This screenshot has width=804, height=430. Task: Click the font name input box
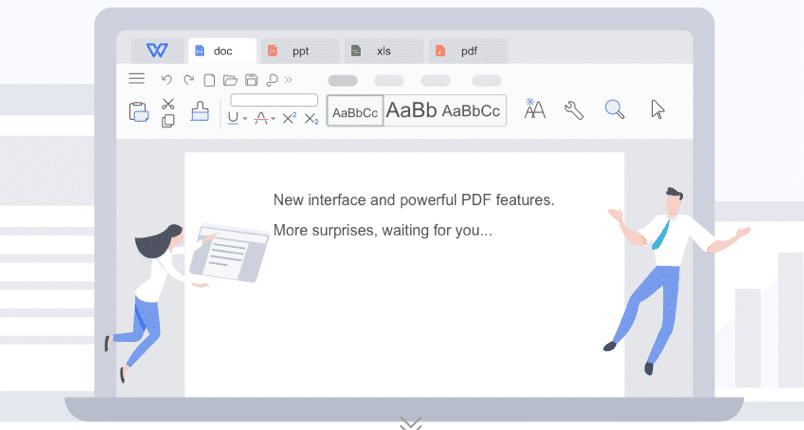click(274, 100)
